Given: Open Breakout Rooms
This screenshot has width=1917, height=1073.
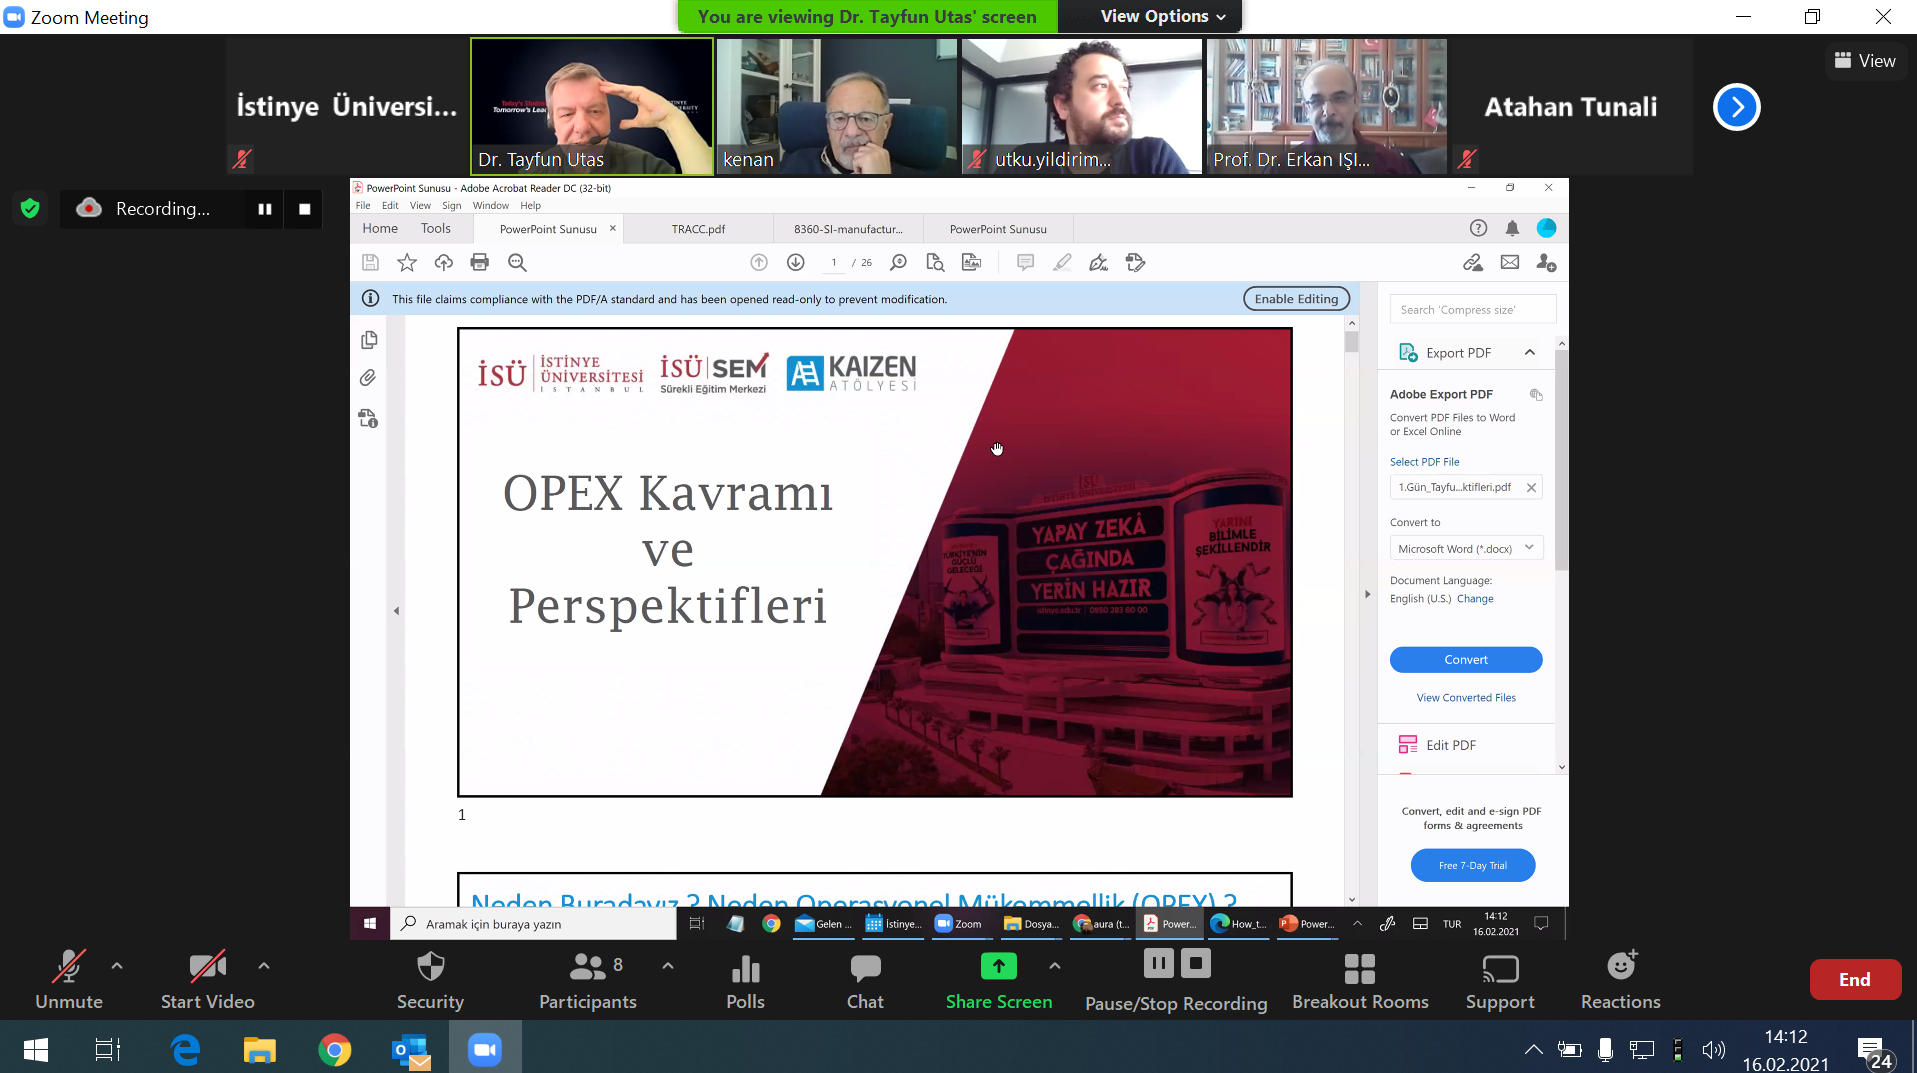Looking at the screenshot, I should pyautogui.click(x=1359, y=969).
